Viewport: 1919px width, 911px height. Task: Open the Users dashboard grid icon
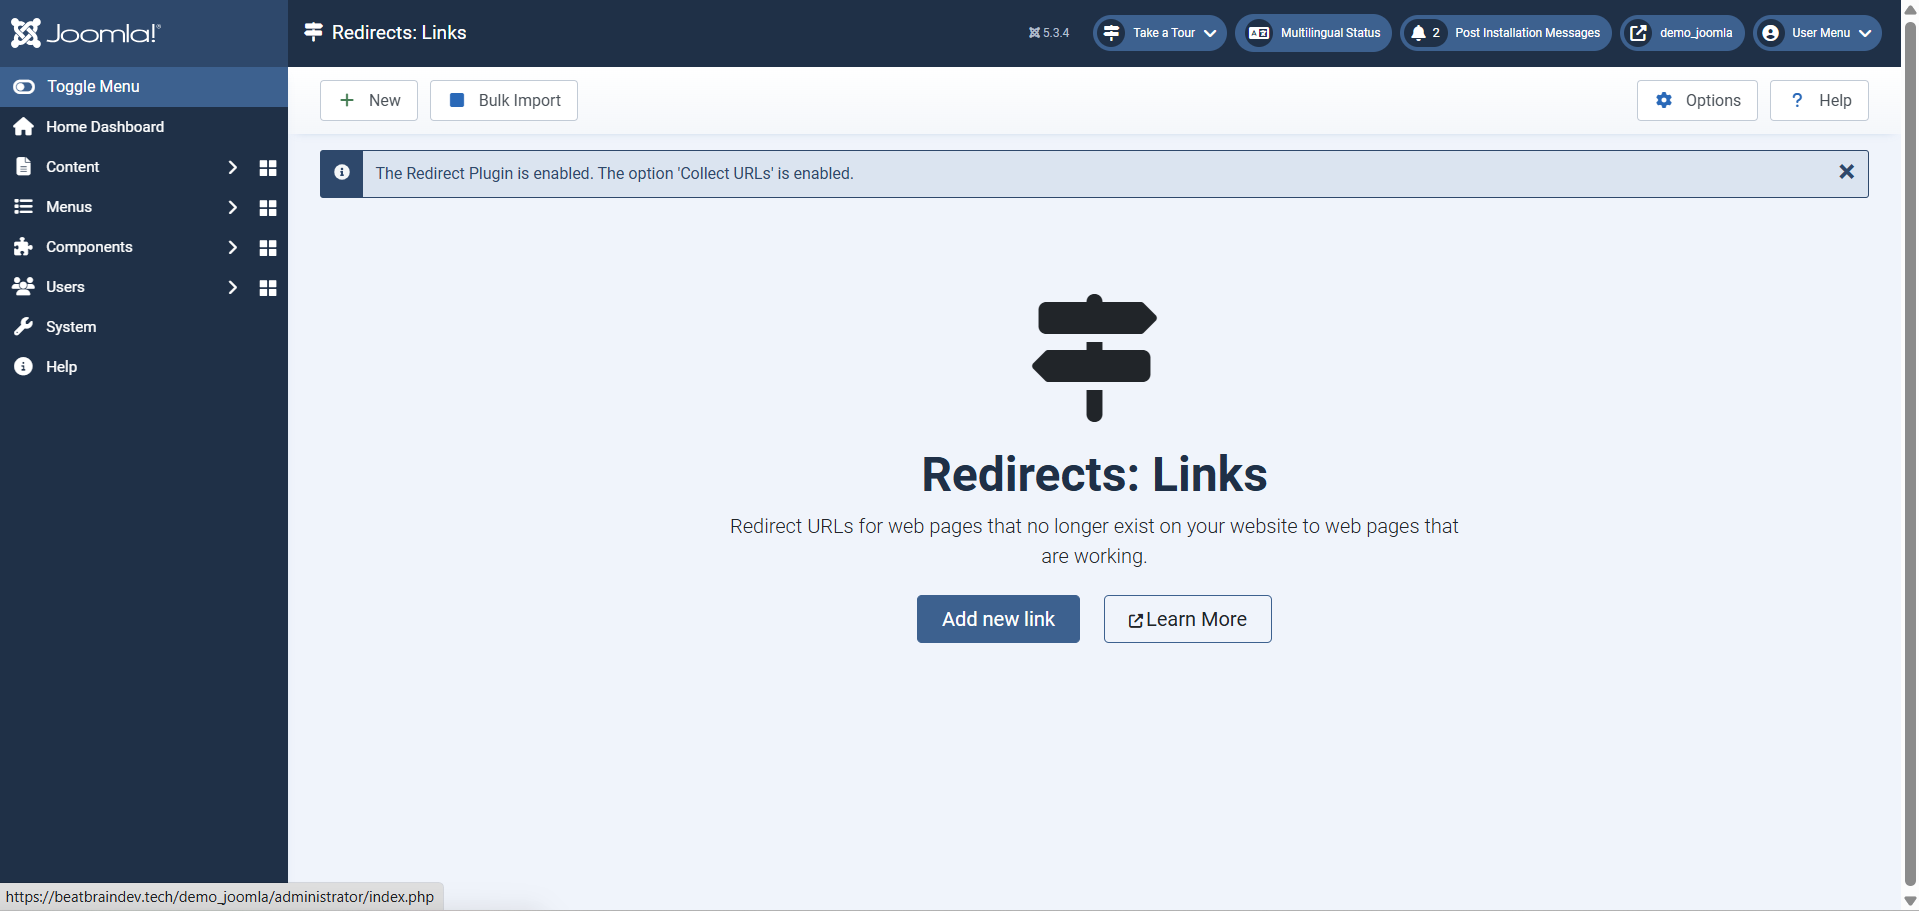point(267,288)
